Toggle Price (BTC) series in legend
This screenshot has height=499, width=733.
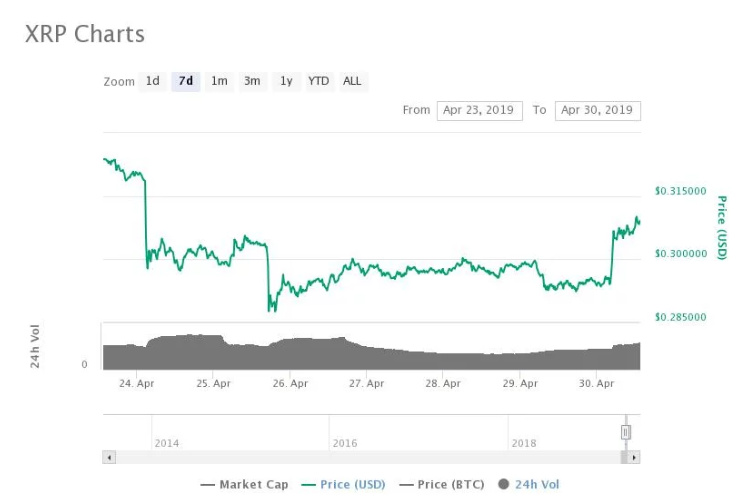(442, 485)
